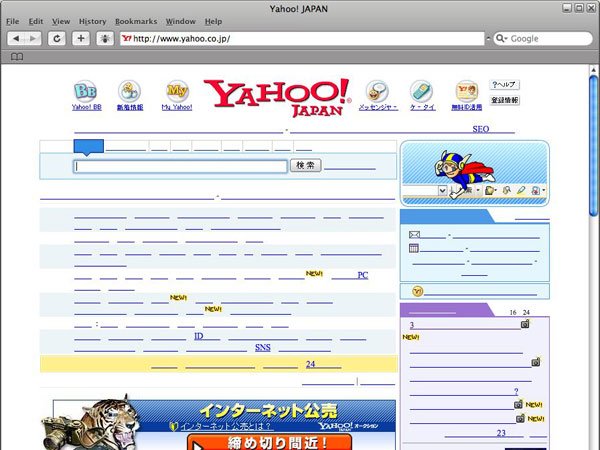Click the address bar showing http://www.yahoo.co.jp/

pos(302,39)
